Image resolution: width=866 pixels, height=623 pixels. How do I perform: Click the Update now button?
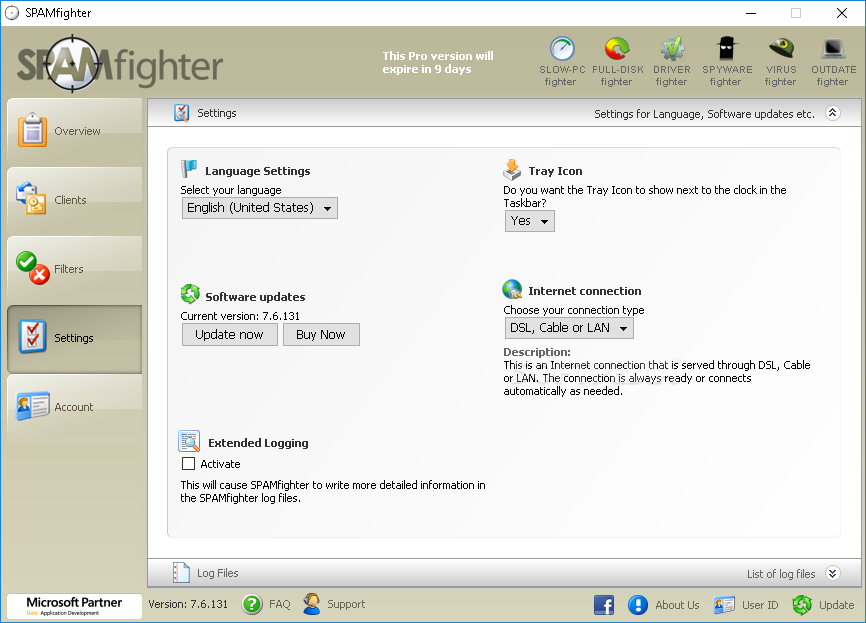click(230, 335)
